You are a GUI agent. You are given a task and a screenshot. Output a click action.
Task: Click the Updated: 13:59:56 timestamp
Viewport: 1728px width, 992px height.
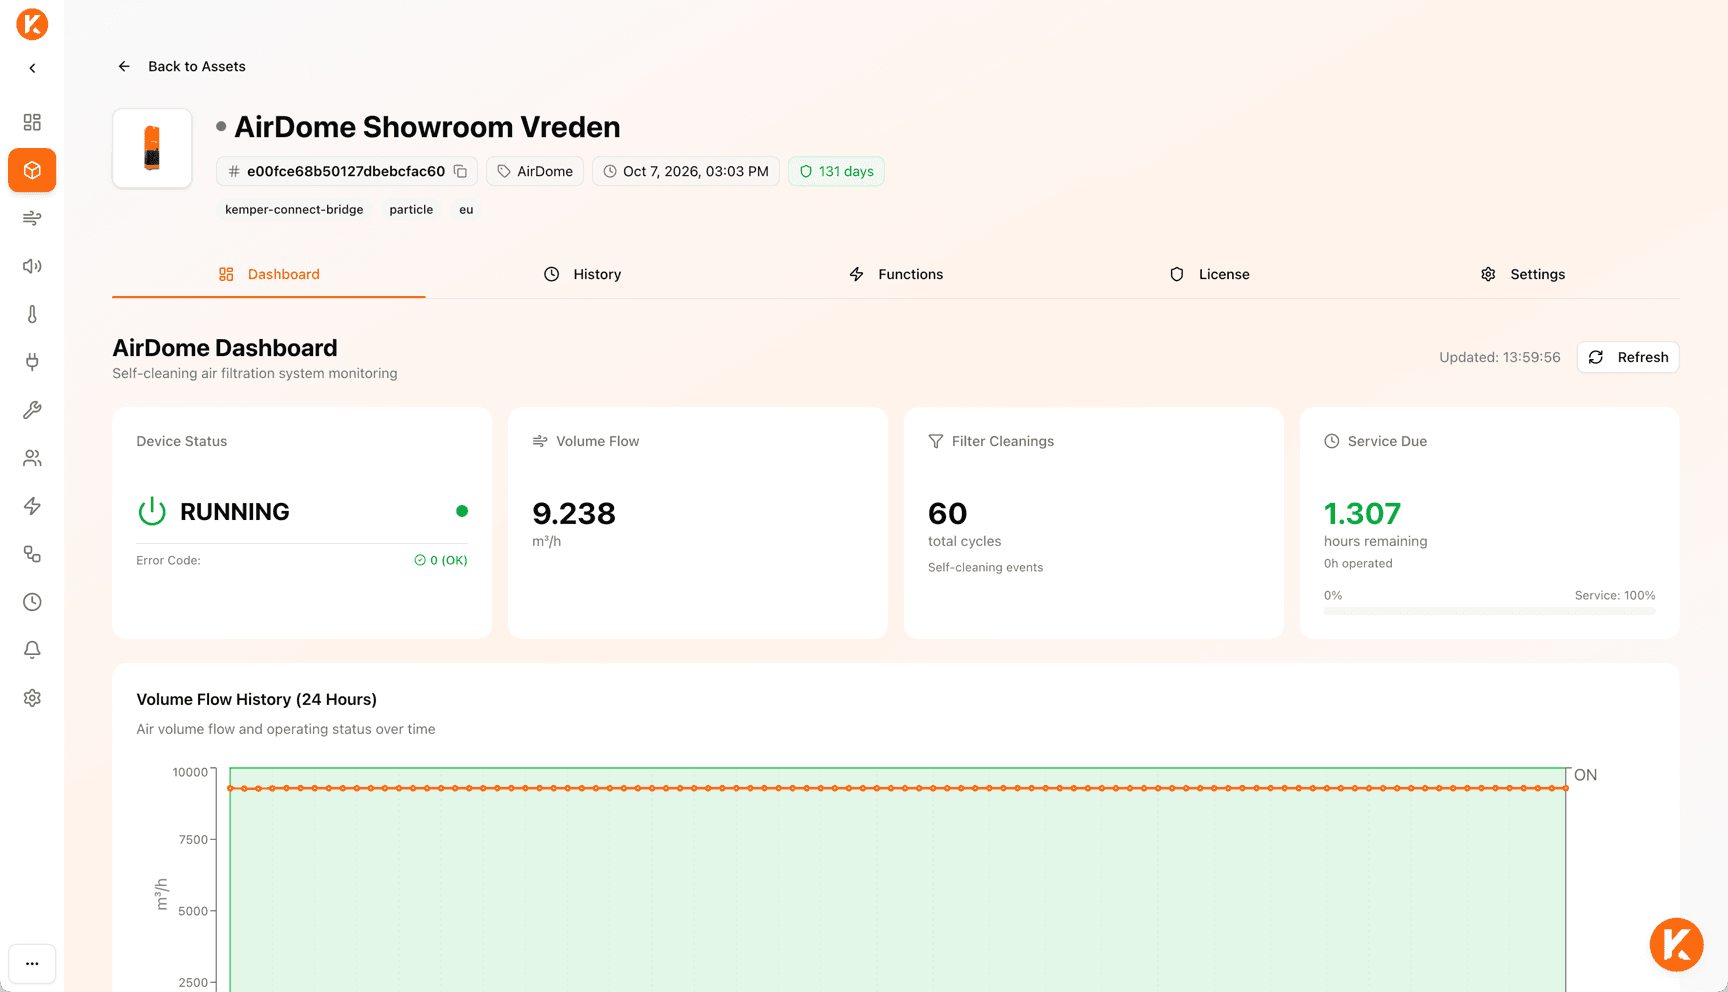tap(1500, 357)
